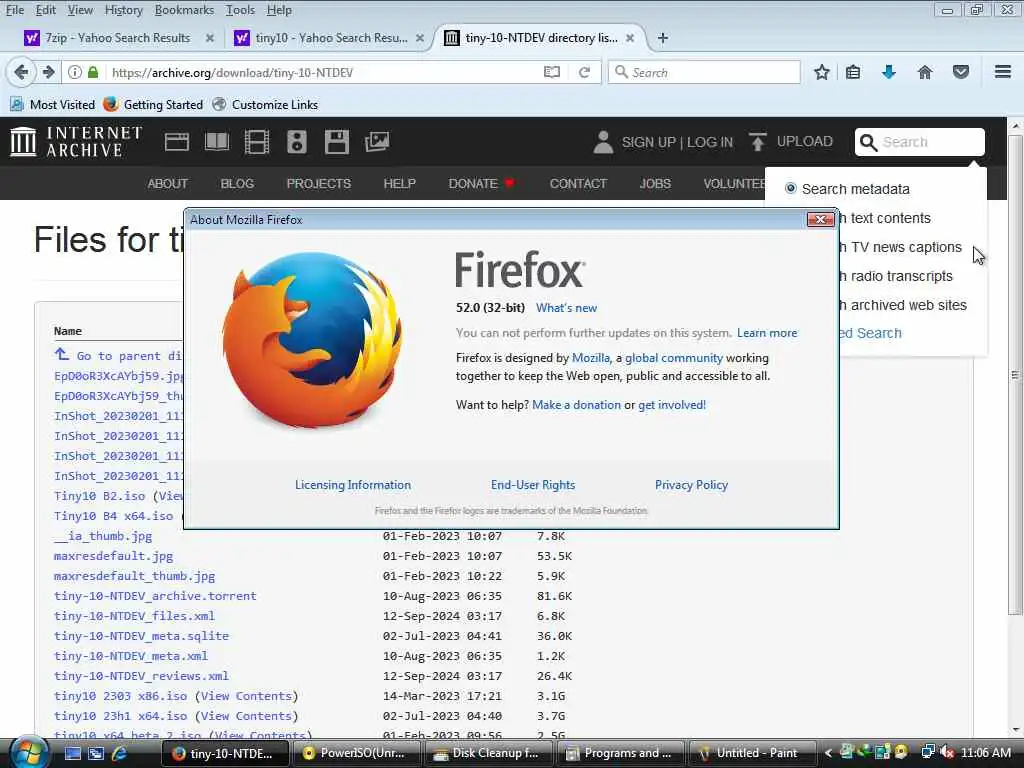Viewport: 1024px width, 768px height.
Task: Show bookmarks list icon in toolbar
Action: [x=853, y=72]
